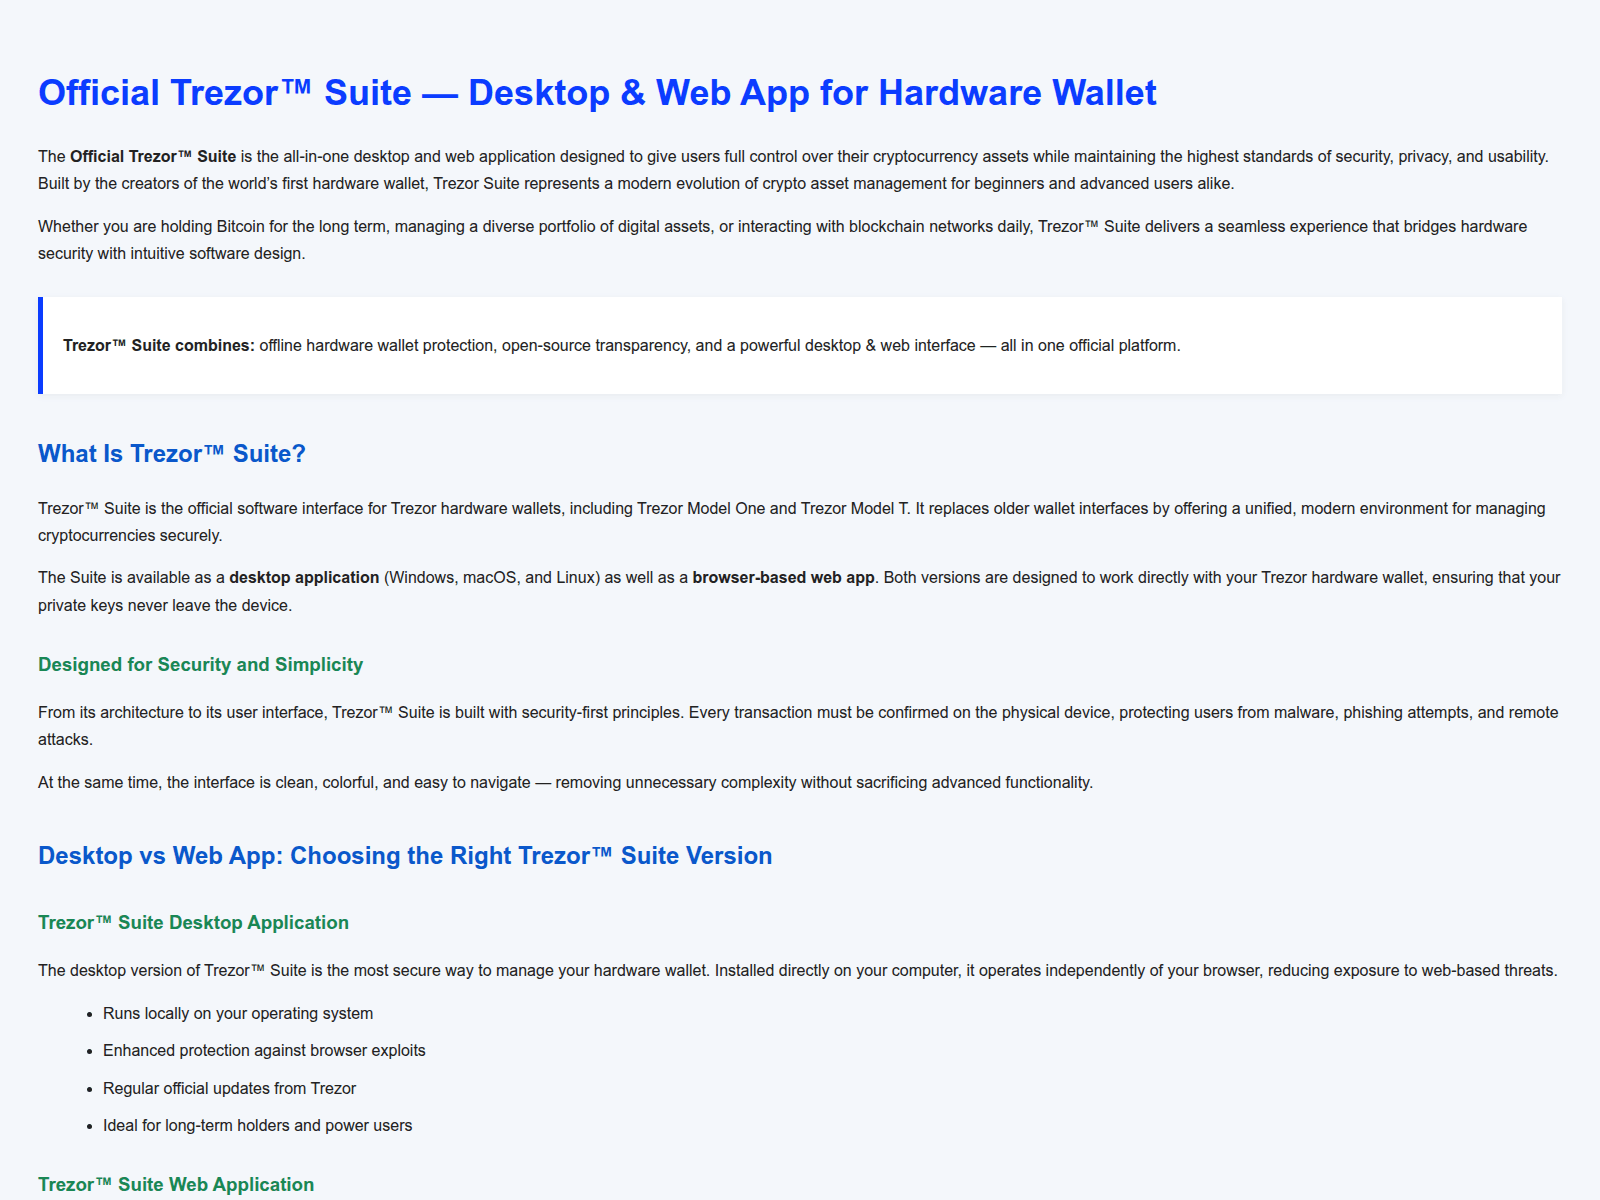Select the heading What Is Trezor Suite?
This screenshot has height=1200, width=1600.
[171, 453]
